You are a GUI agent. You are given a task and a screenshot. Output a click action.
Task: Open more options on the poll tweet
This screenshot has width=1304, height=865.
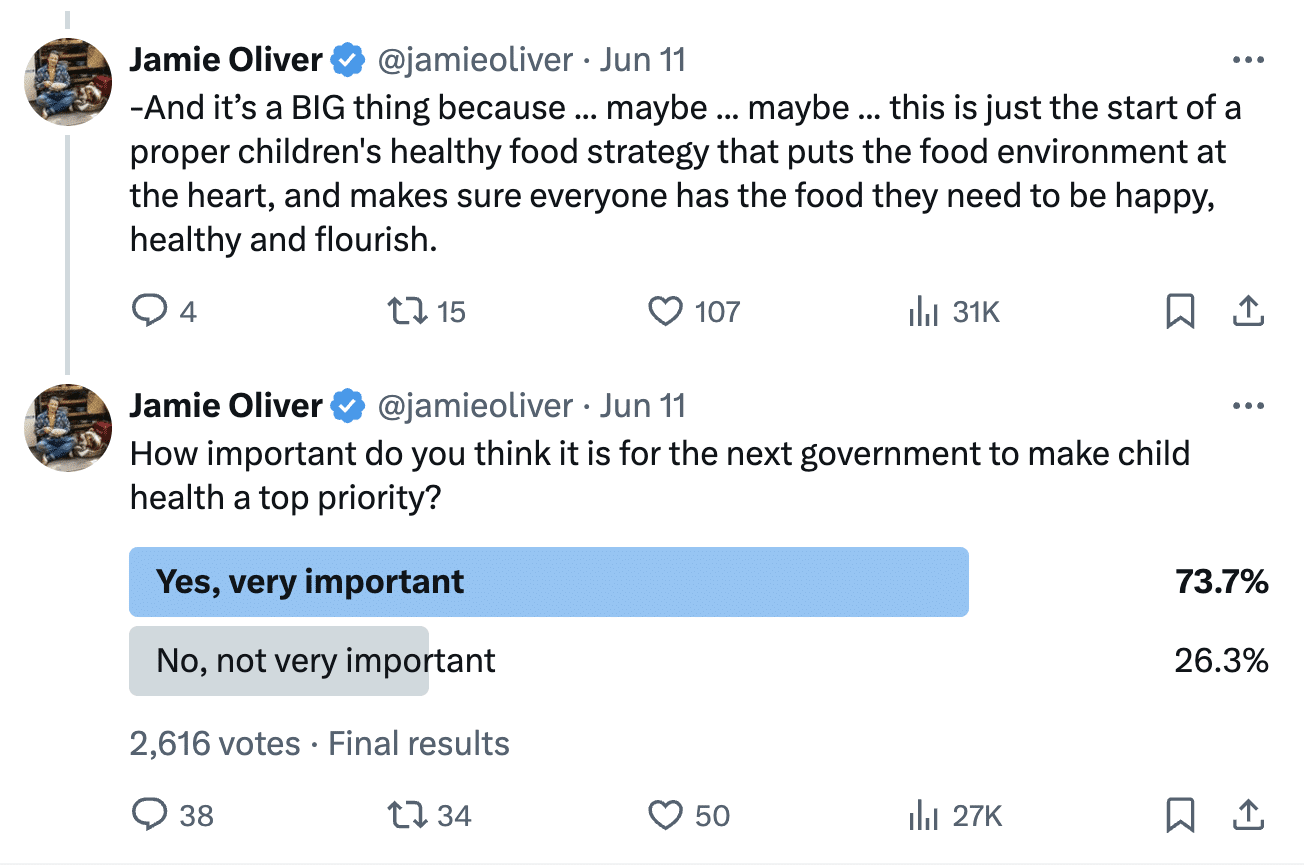click(1248, 405)
